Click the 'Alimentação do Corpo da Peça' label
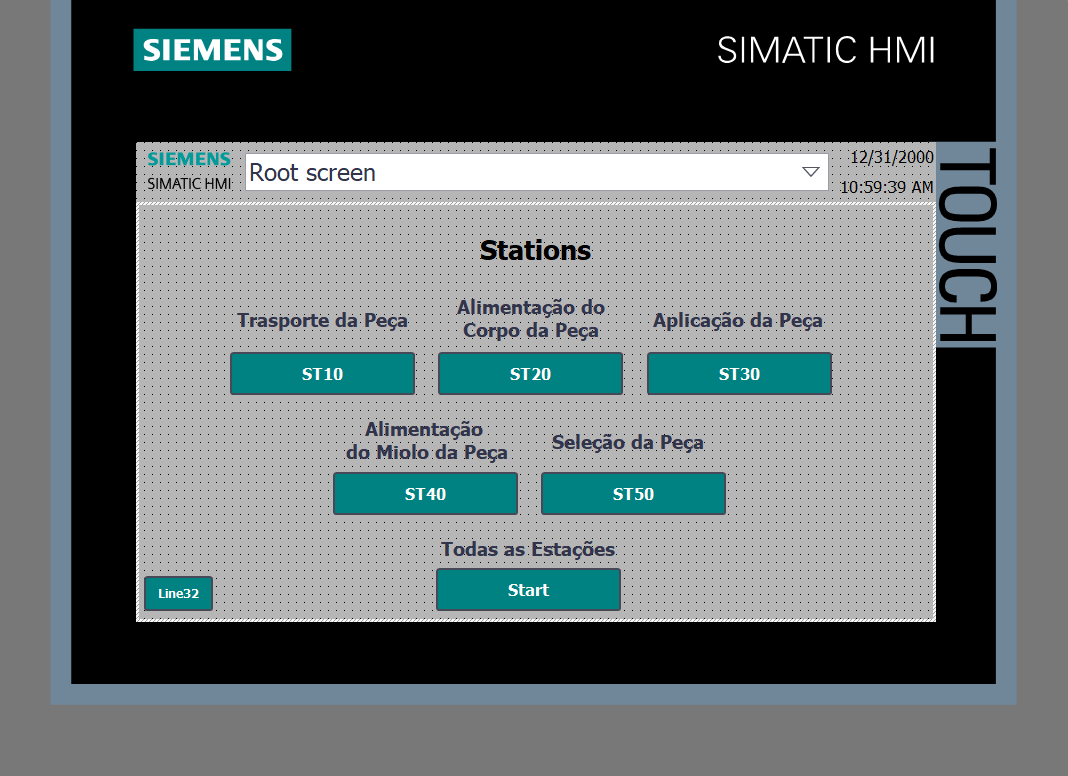The width and height of the screenshot is (1068, 776). click(531, 319)
